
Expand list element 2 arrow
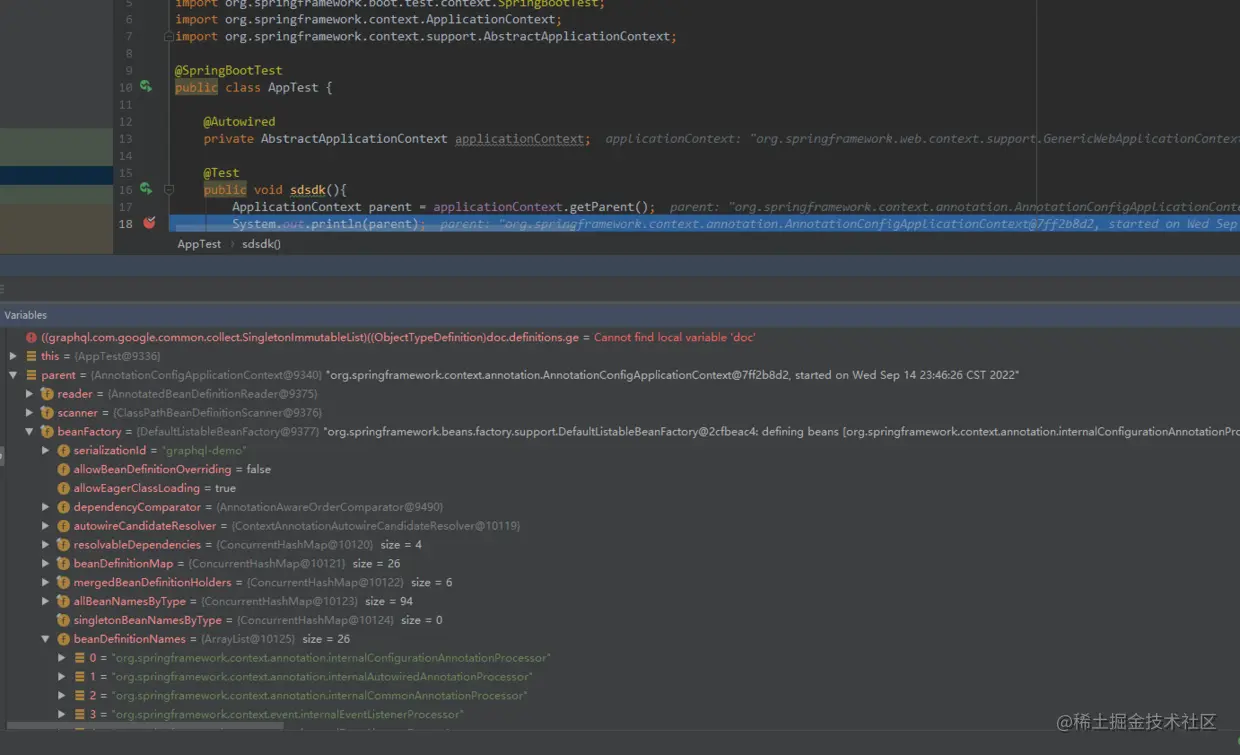click(61, 695)
